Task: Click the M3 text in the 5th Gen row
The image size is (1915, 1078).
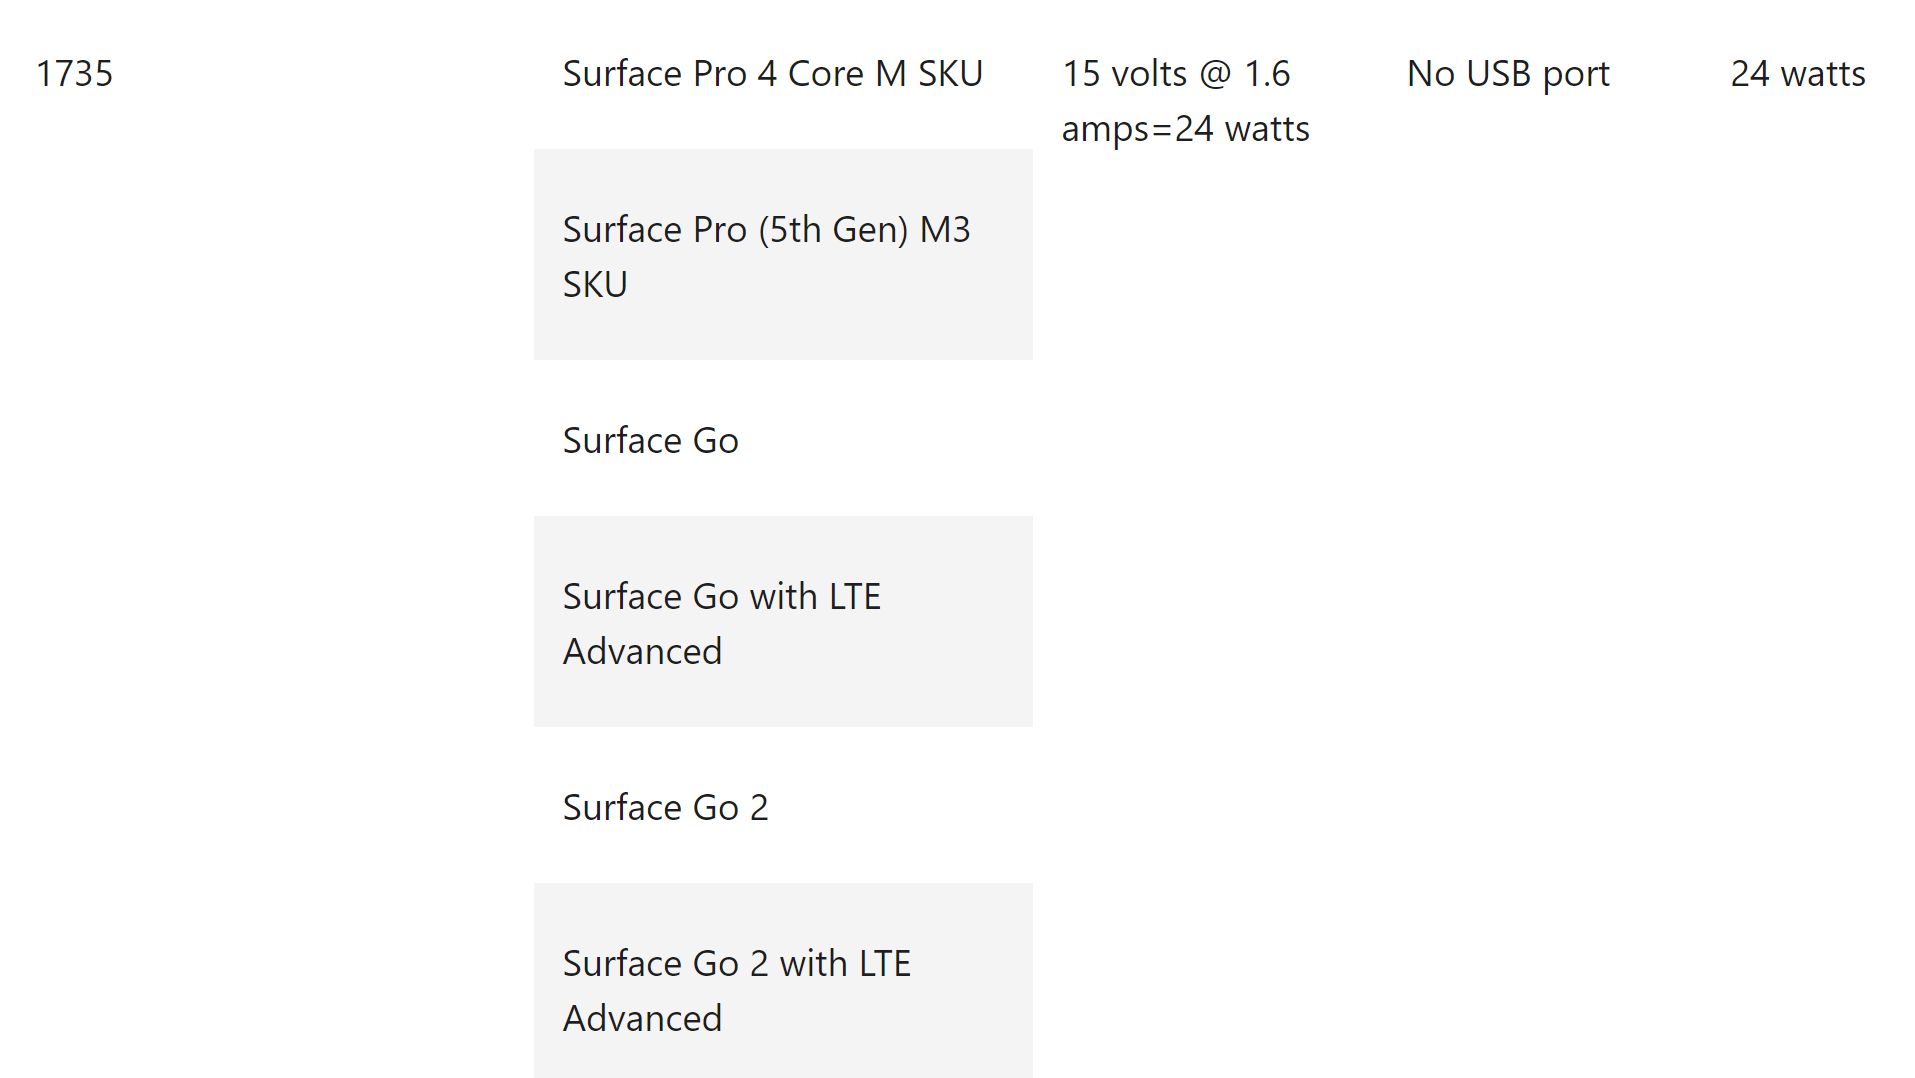Action: pos(945,229)
